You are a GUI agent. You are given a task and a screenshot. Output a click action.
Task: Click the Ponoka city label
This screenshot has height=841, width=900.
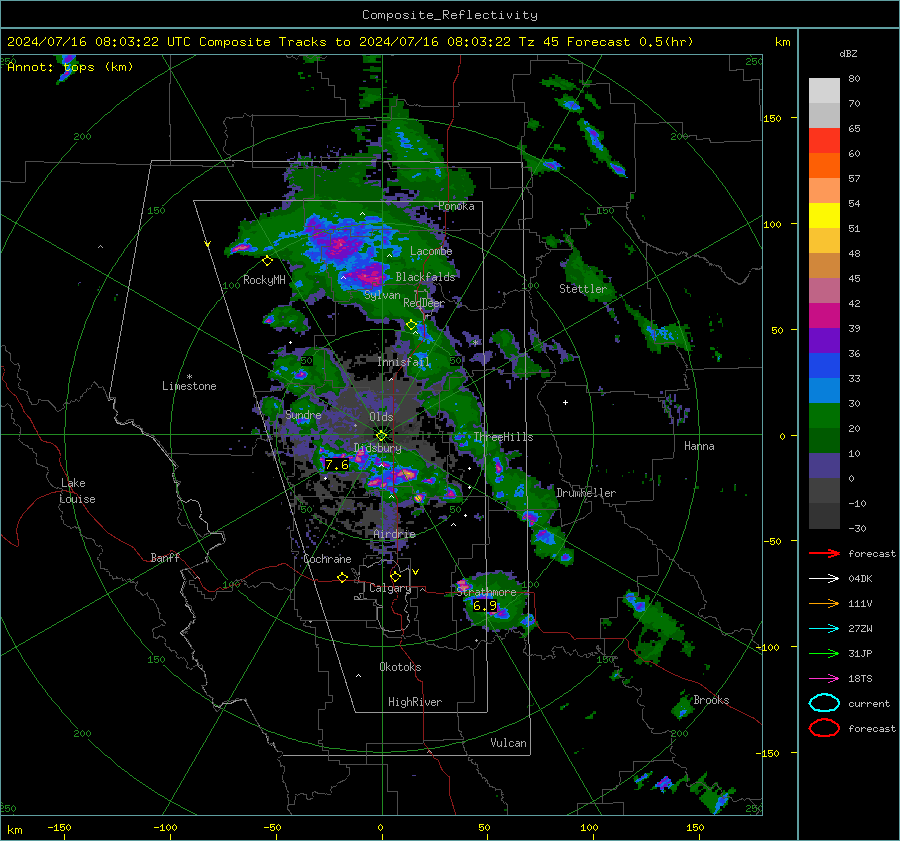click(456, 206)
